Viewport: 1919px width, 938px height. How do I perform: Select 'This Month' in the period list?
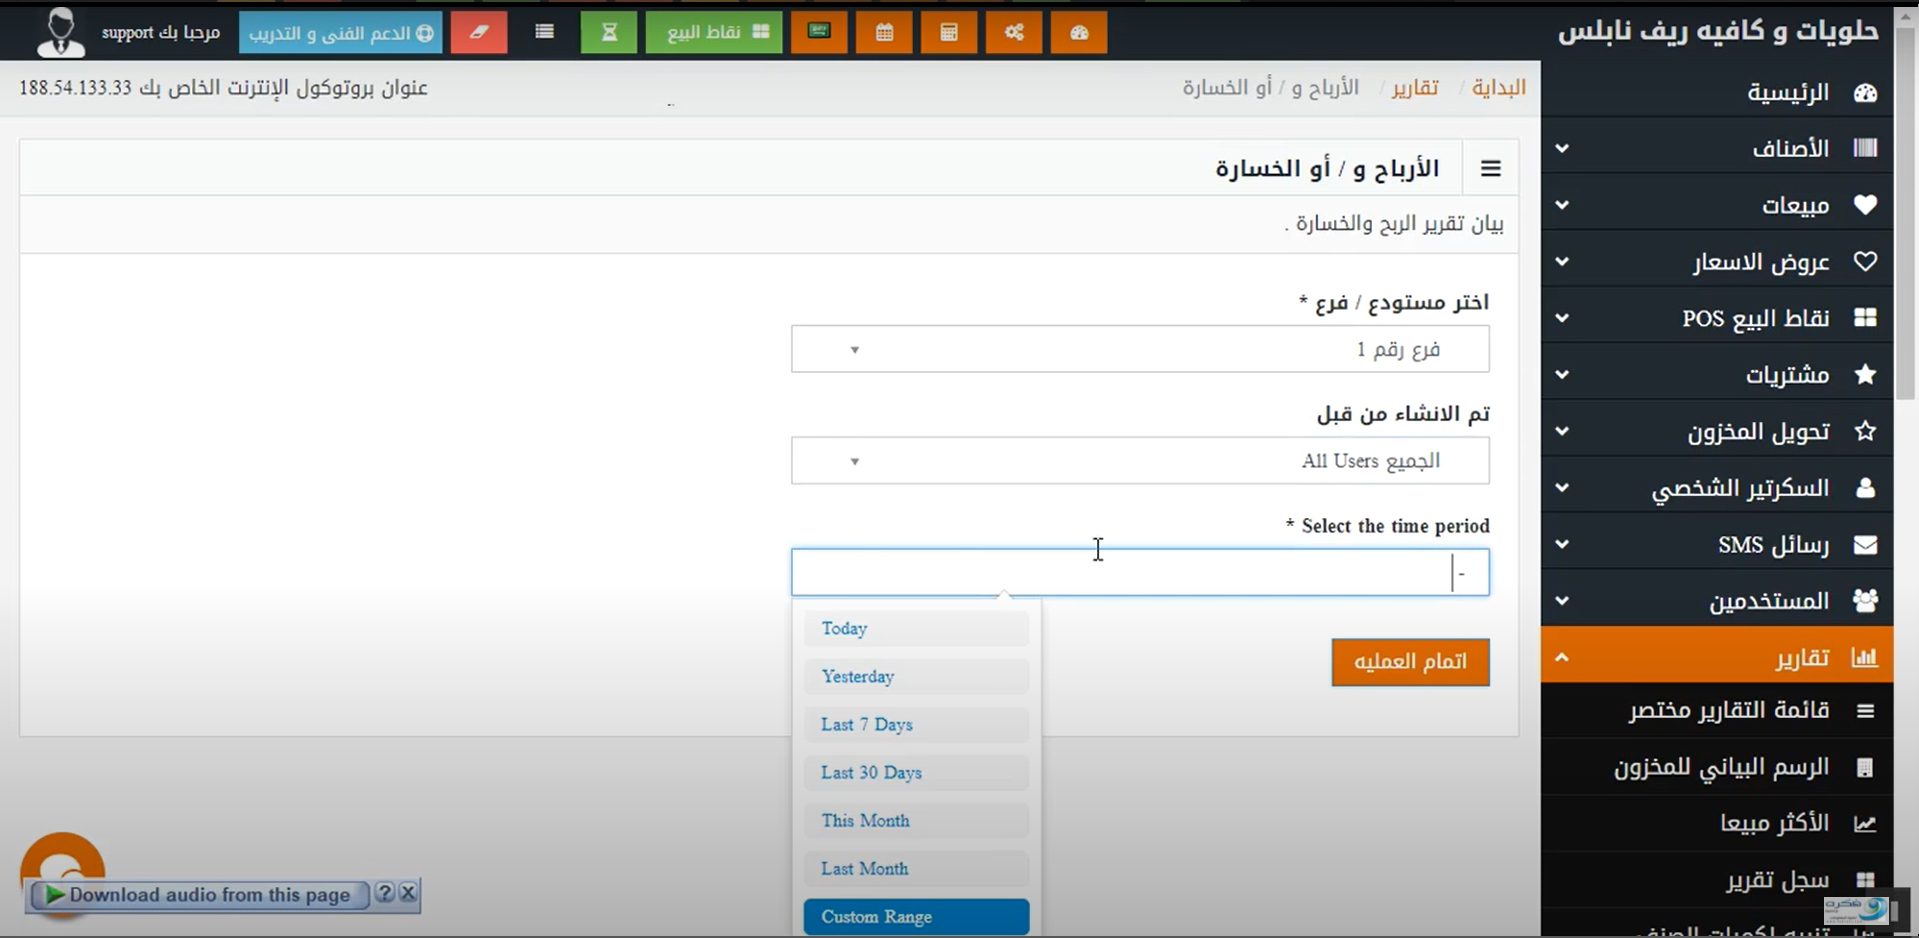[915, 820]
